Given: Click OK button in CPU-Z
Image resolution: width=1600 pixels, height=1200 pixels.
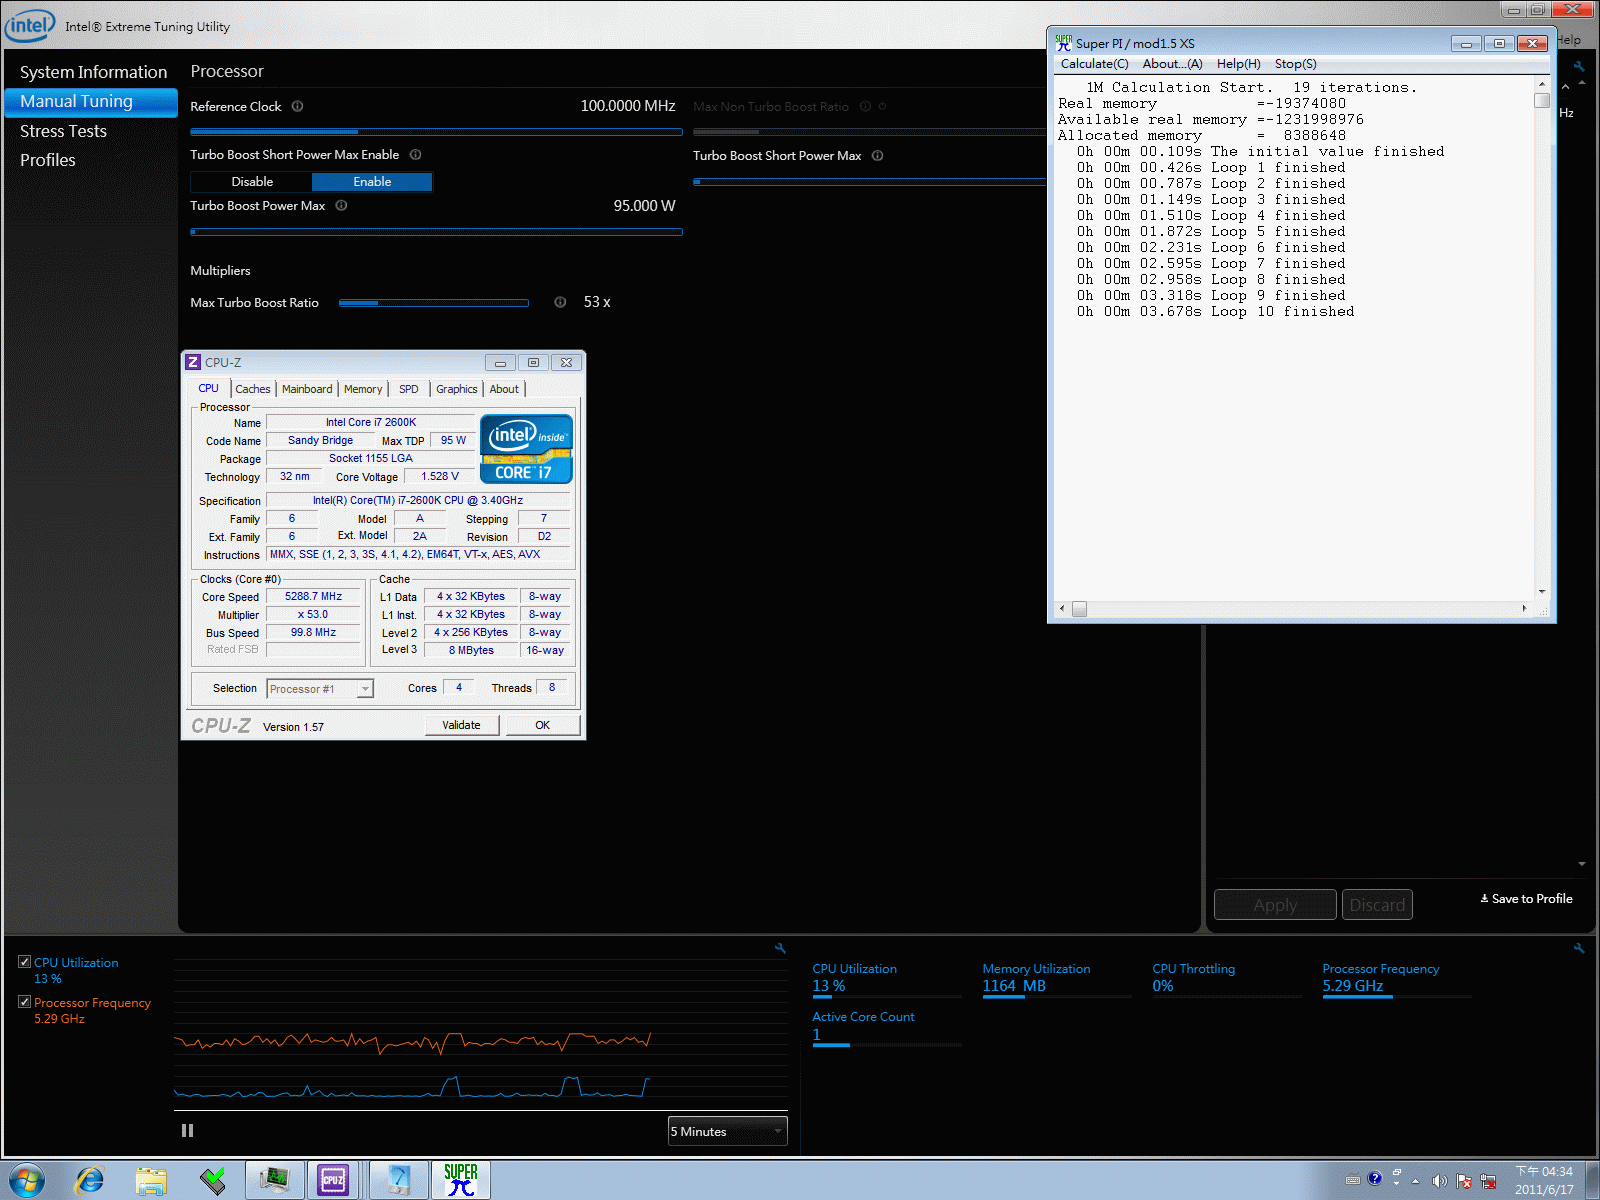Looking at the screenshot, I should [x=542, y=725].
